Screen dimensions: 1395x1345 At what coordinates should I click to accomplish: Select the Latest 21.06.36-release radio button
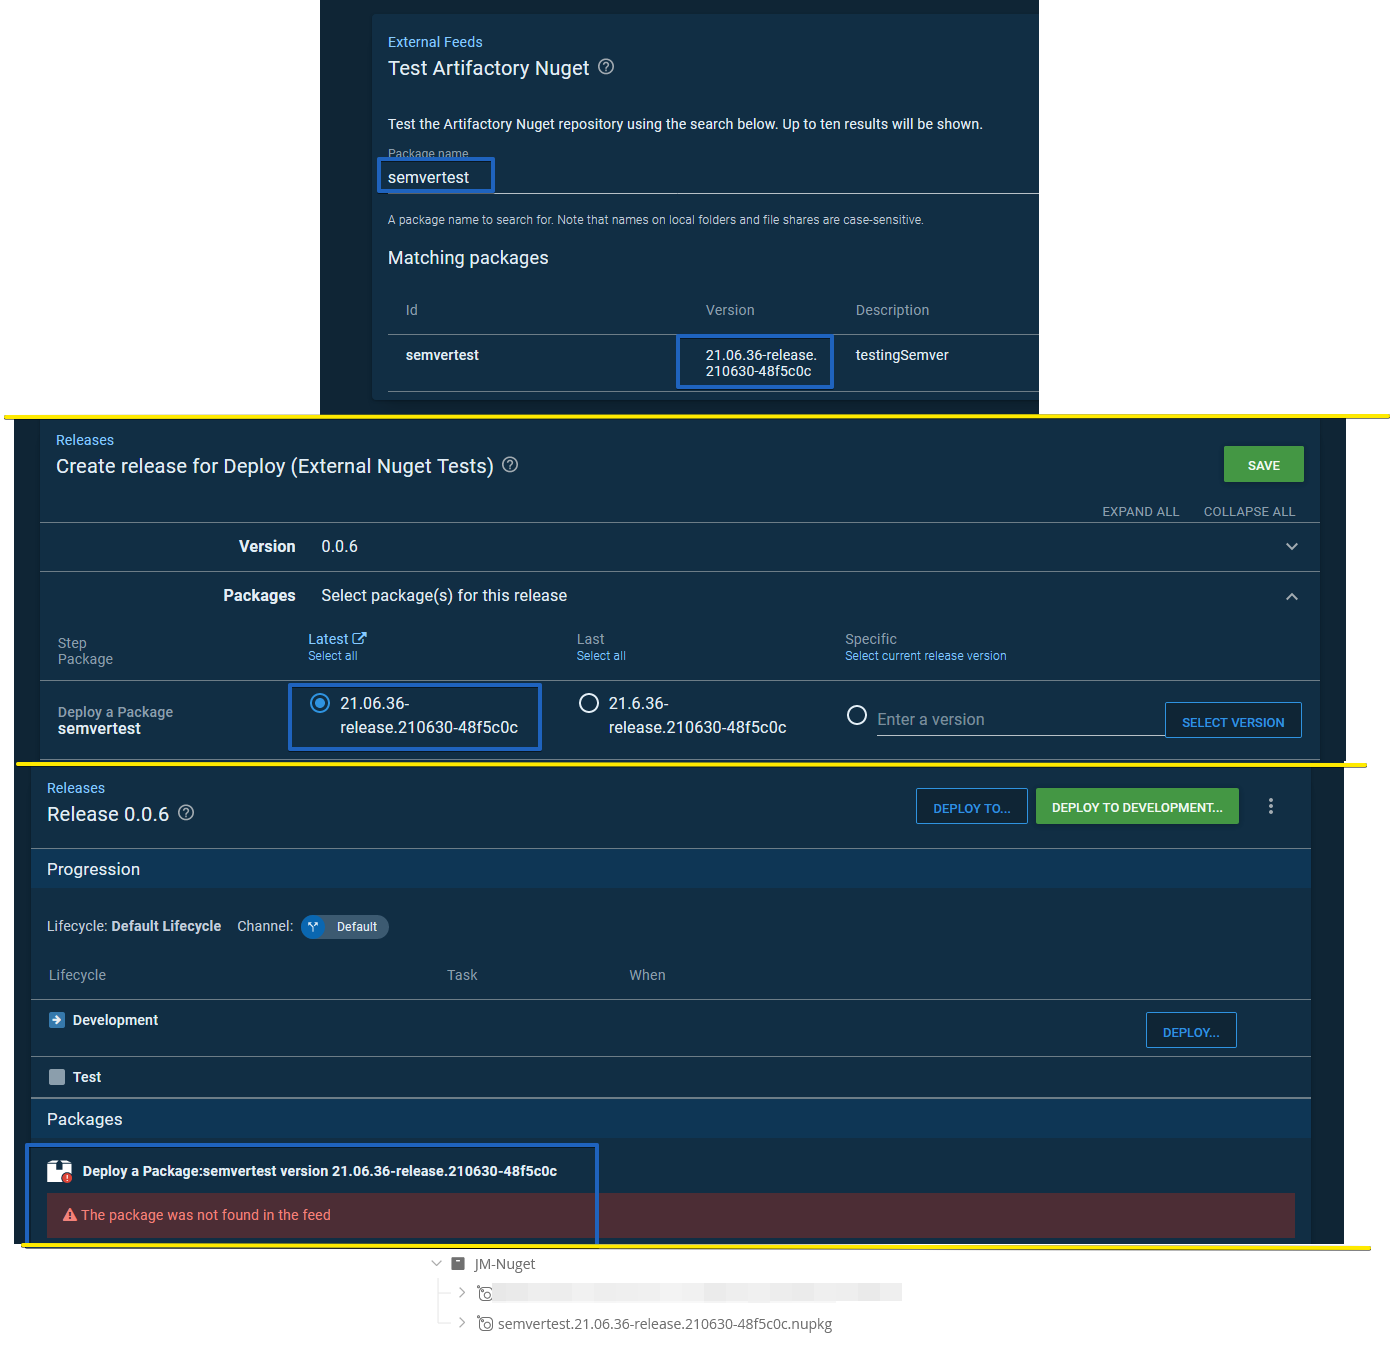pyautogui.click(x=319, y=703)
